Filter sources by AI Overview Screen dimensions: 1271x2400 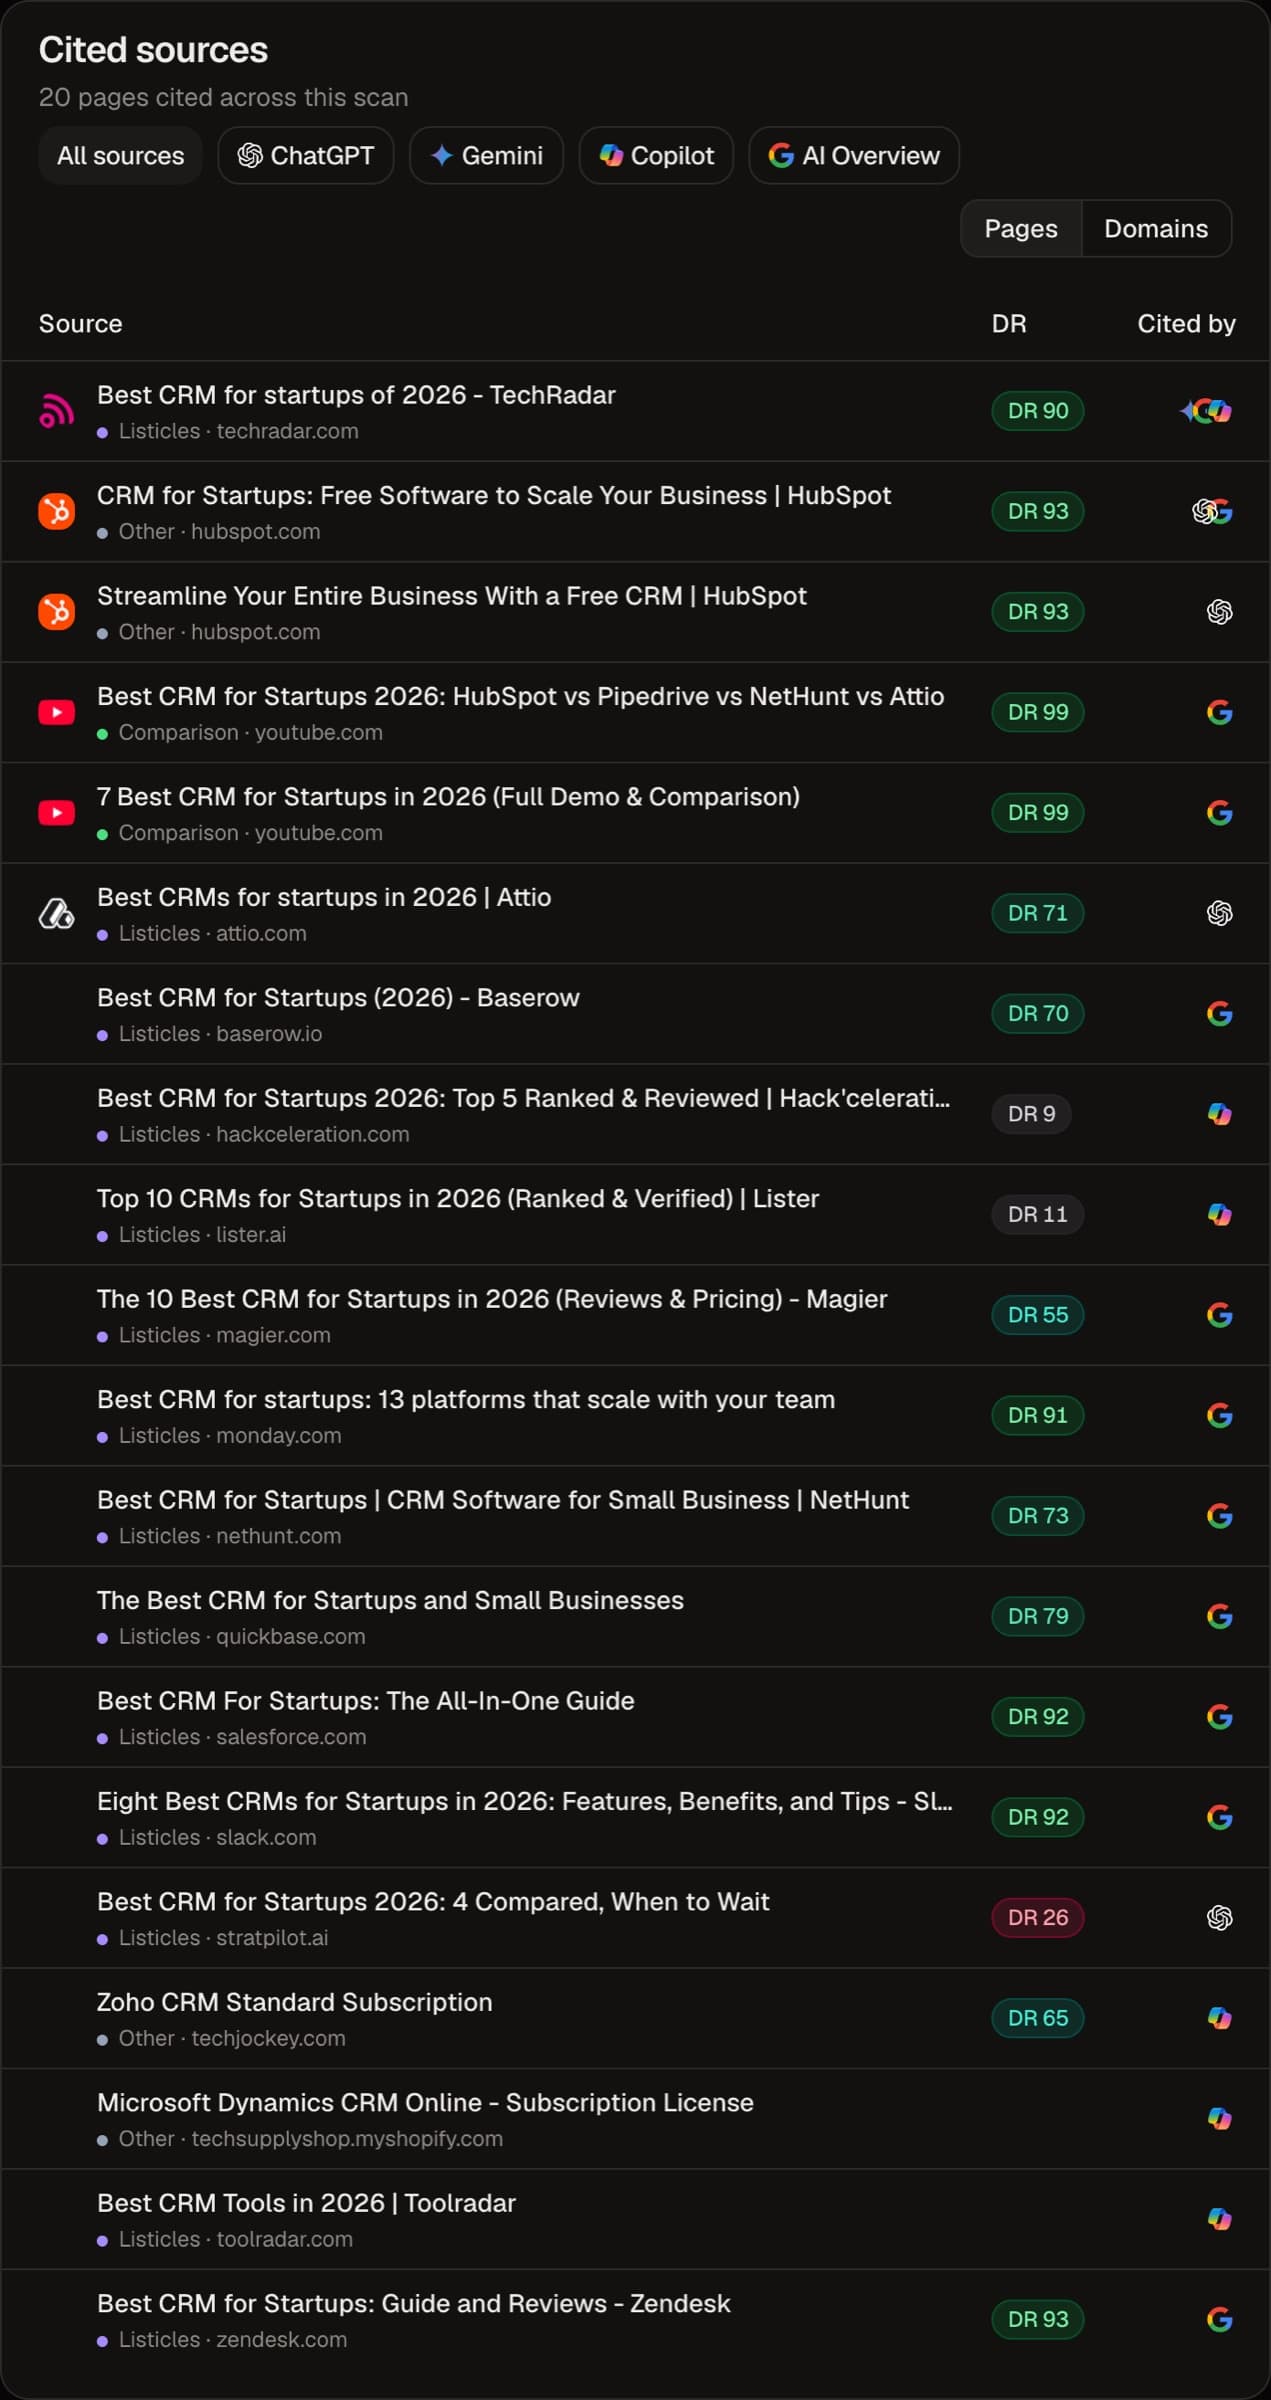coord(854,155)
